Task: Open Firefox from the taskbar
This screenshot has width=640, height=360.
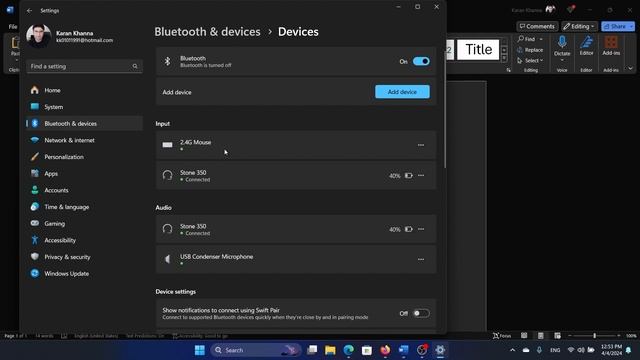Action: 385,350
